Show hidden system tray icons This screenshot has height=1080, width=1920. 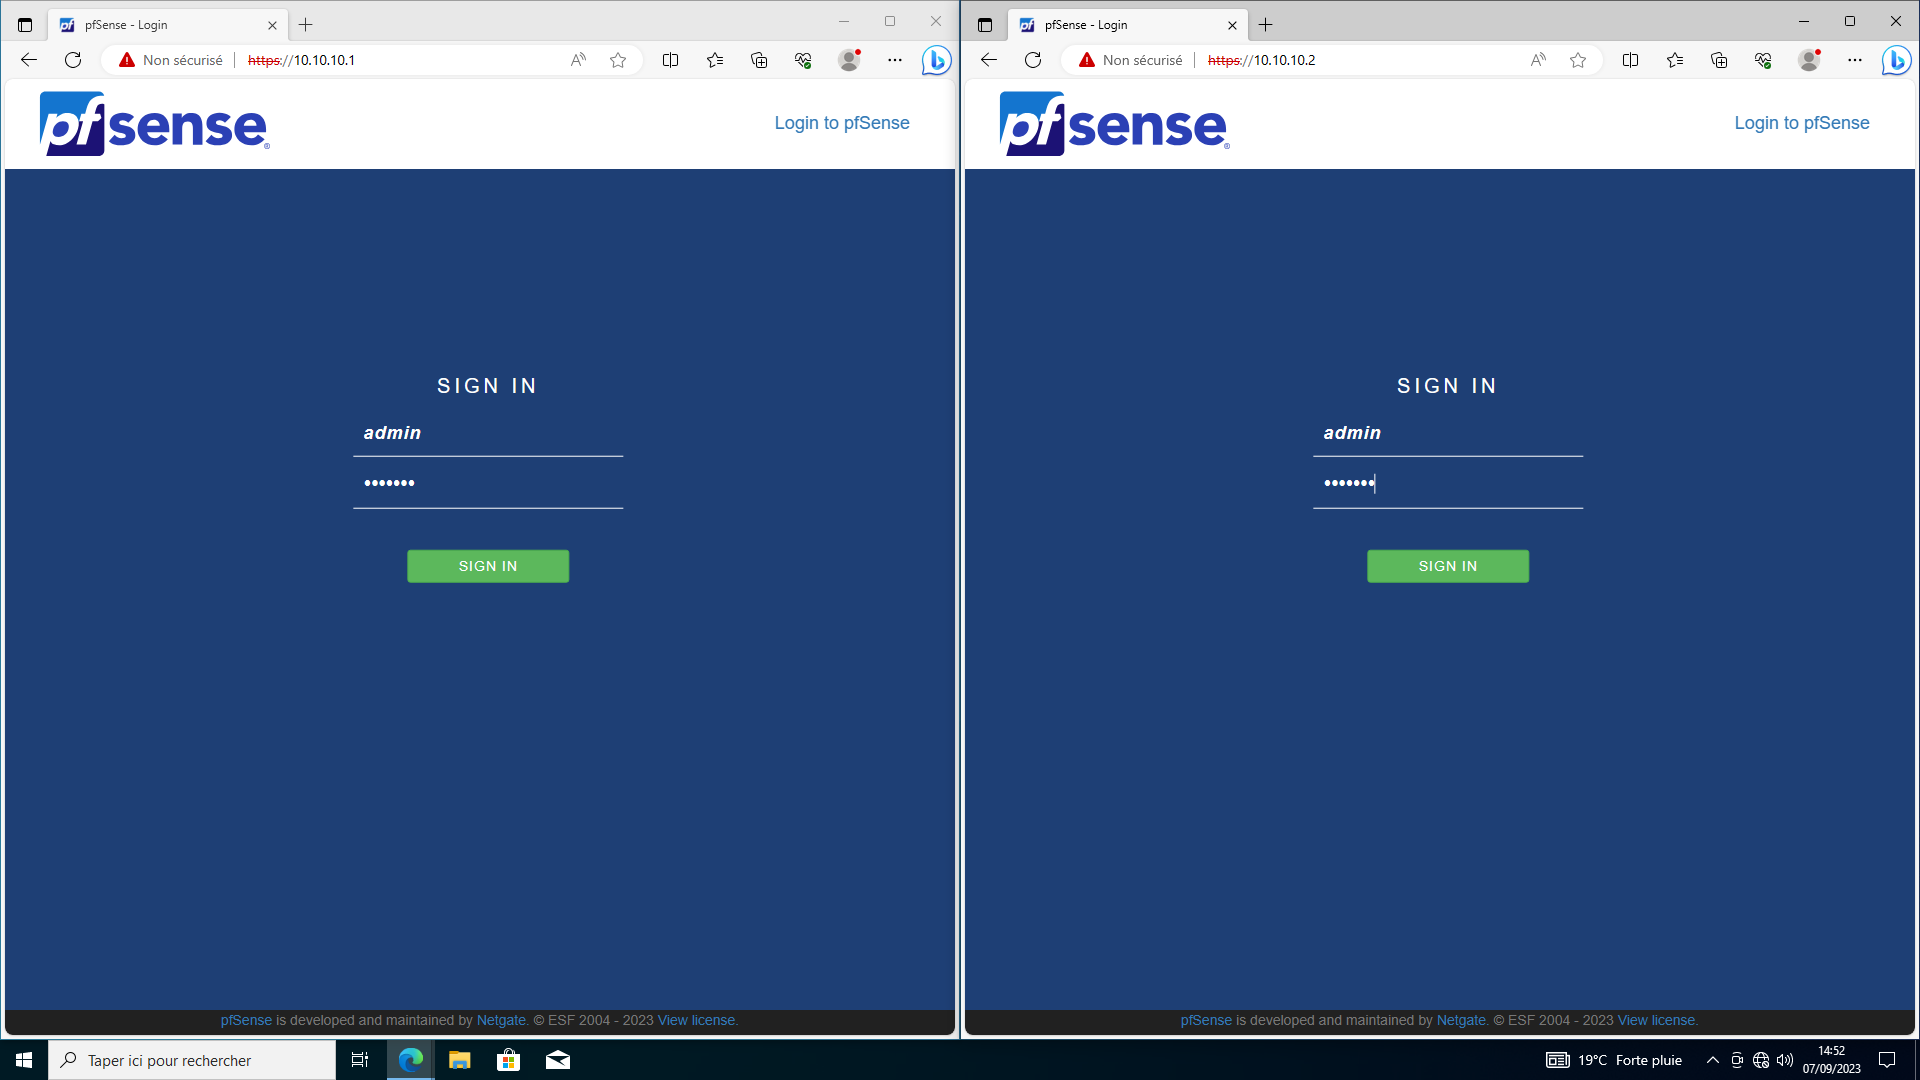(x=1712, y=1060)
